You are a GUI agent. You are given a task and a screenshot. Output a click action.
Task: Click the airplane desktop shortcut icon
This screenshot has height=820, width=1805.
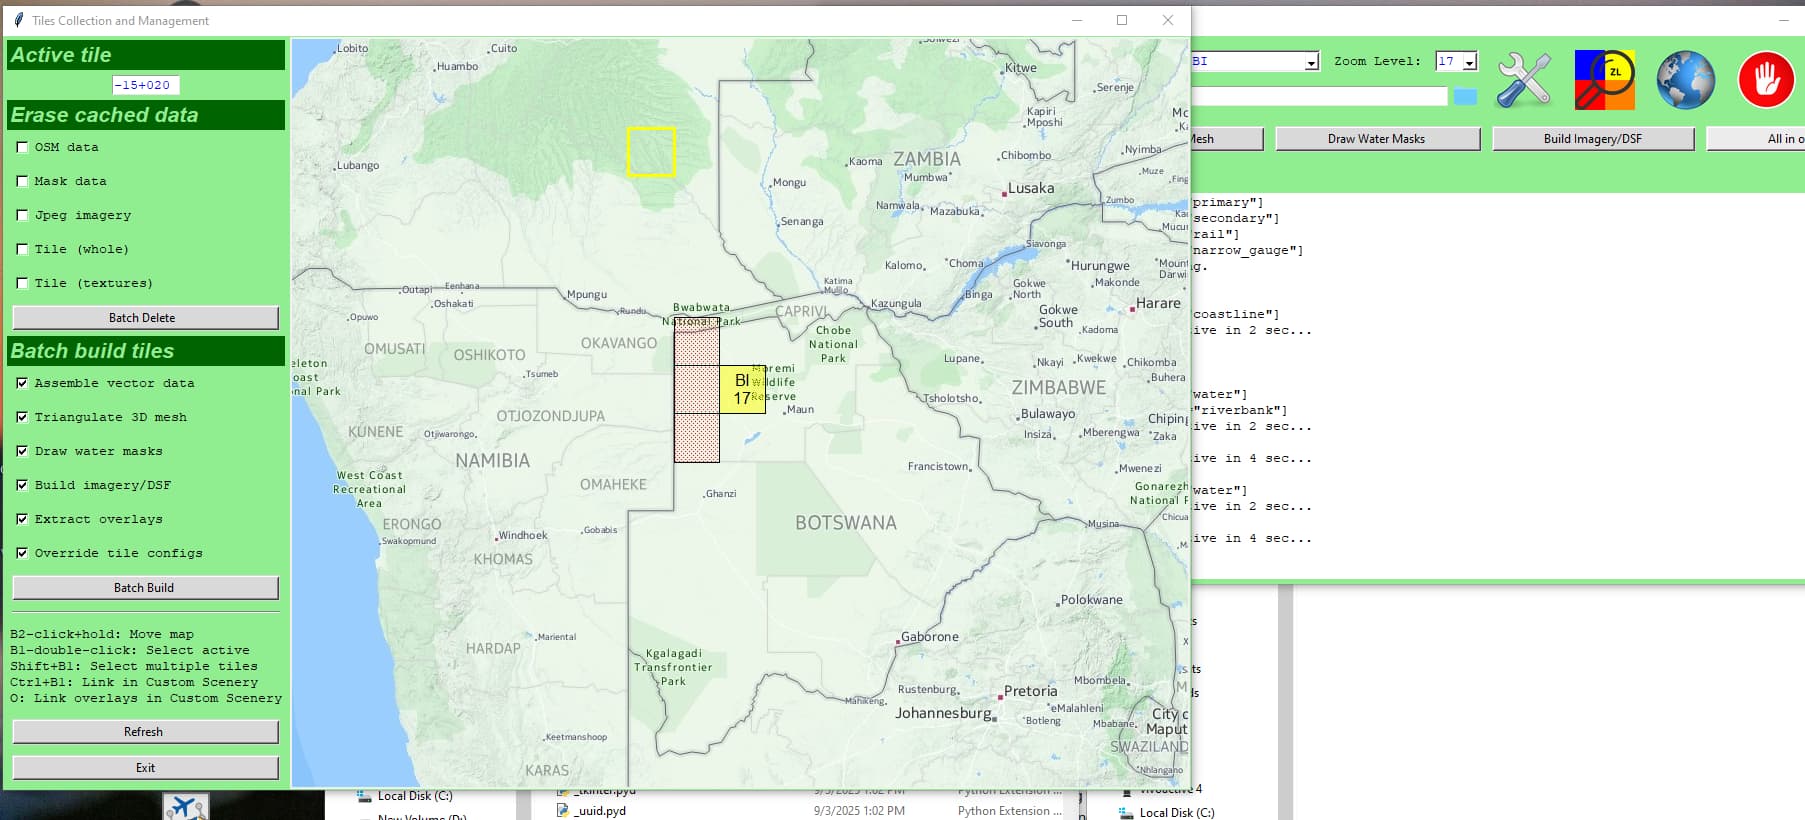[186, 807]
